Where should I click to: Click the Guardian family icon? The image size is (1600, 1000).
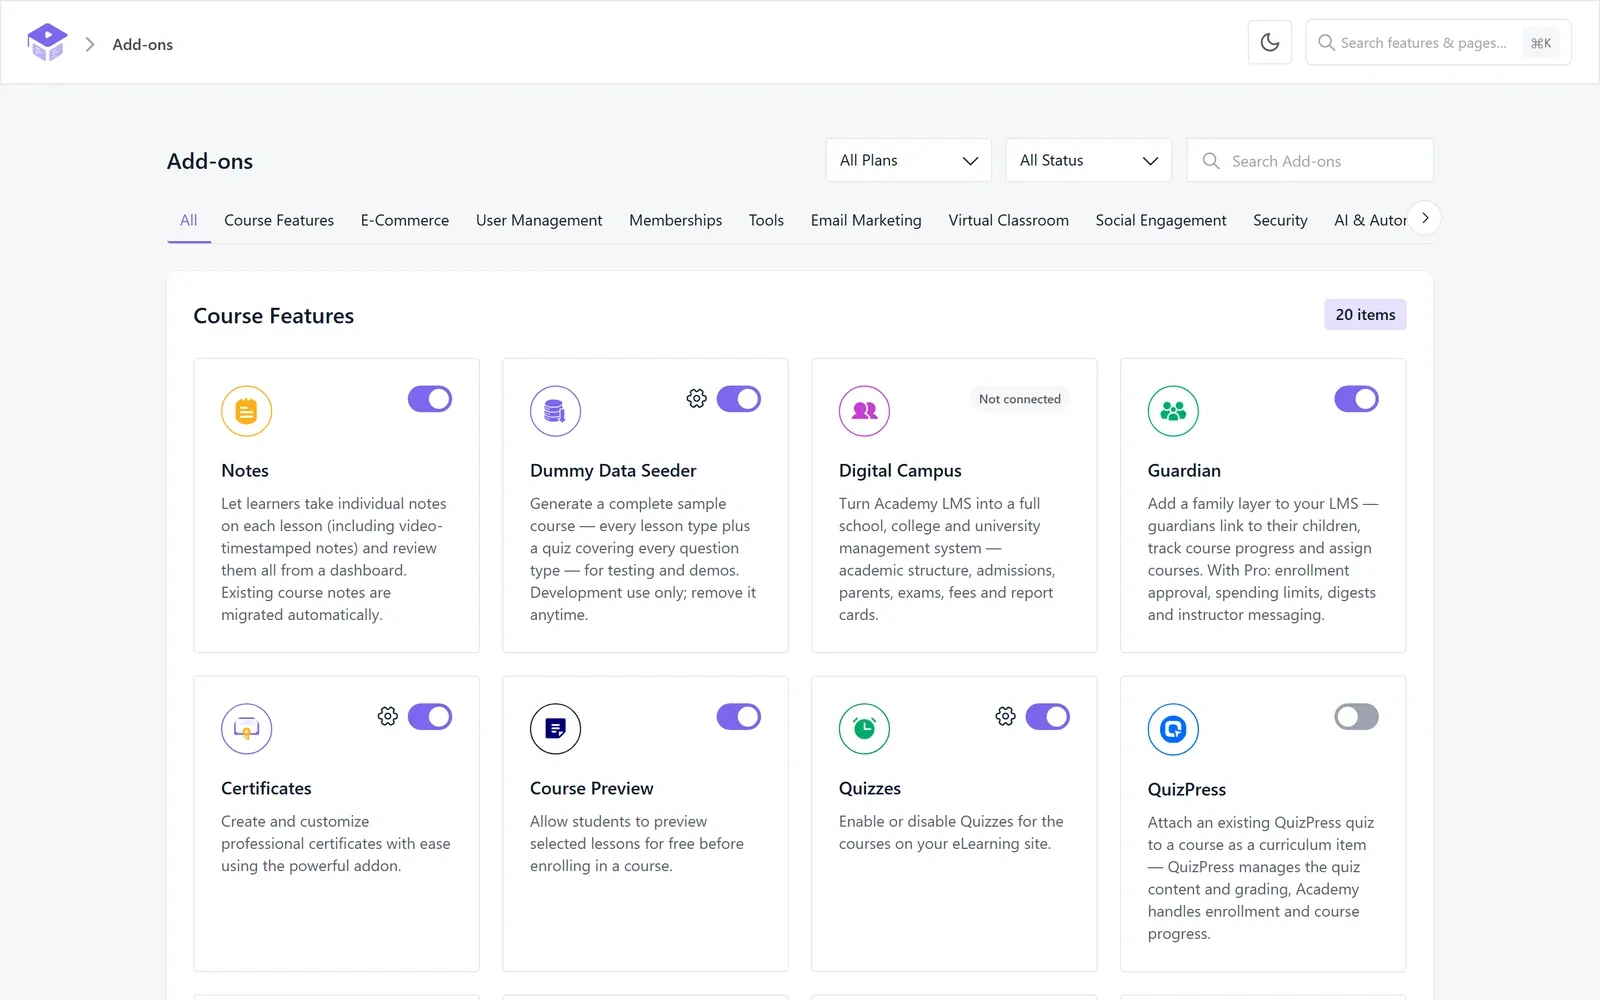click(1173, 411)
